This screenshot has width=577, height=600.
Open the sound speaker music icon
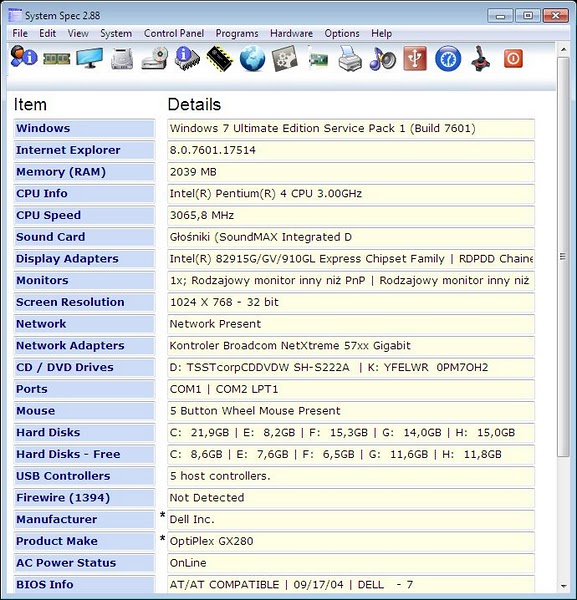point(383,58)
